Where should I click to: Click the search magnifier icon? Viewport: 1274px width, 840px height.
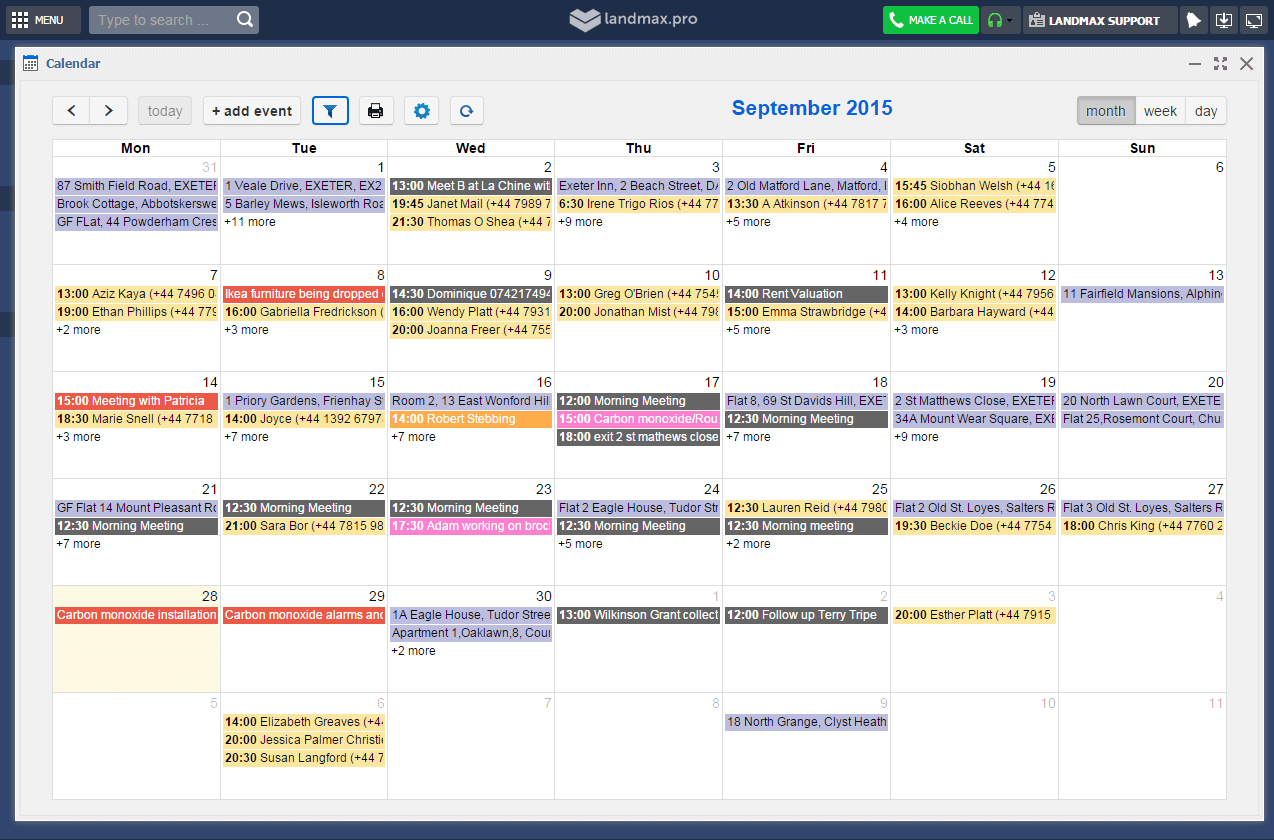[x=245, y=20]
